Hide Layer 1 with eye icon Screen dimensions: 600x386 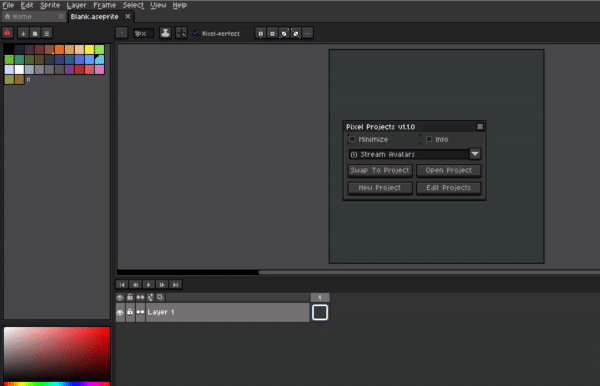(120, 313)
